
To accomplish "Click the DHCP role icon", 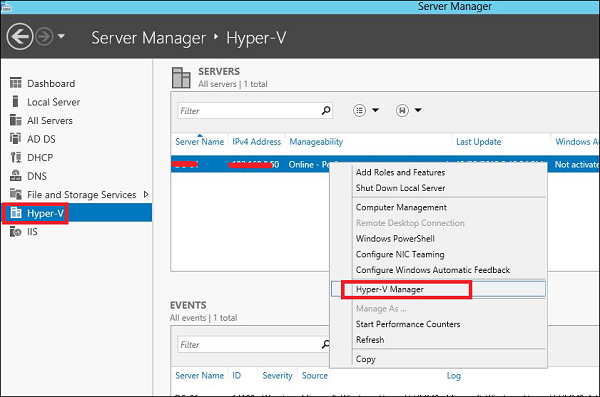I will pyautogui.click(x=16, y=157).
